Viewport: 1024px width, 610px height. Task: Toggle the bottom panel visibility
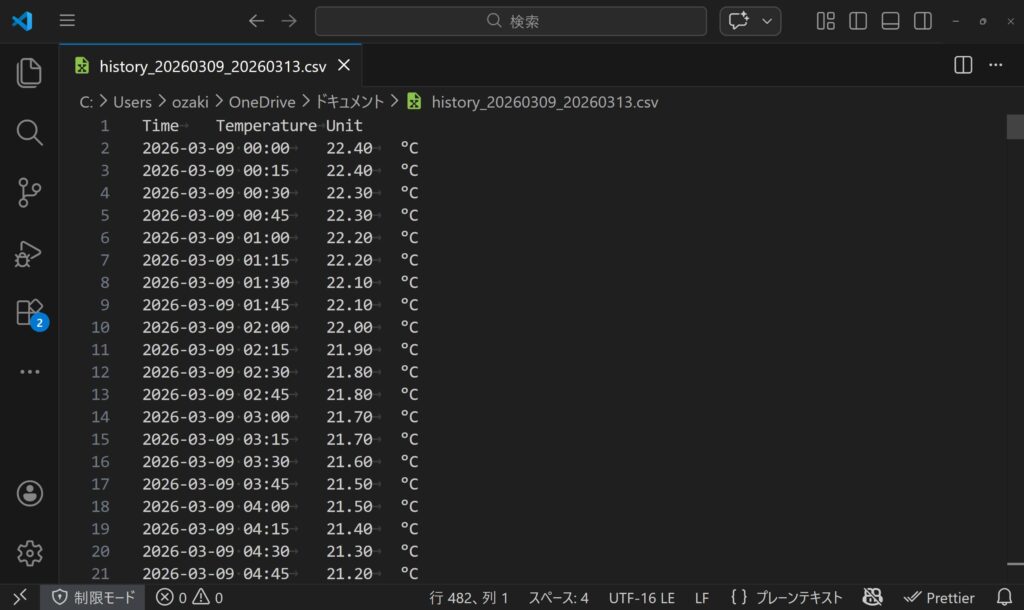[890, 21]
